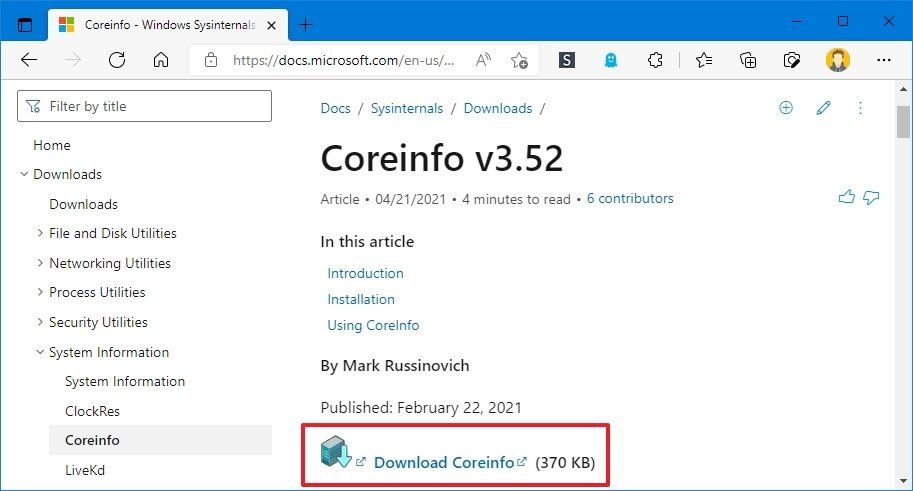The image size is (913, 491).
Task: Click the page scrollbar thumb
Action: coord(903,121)
